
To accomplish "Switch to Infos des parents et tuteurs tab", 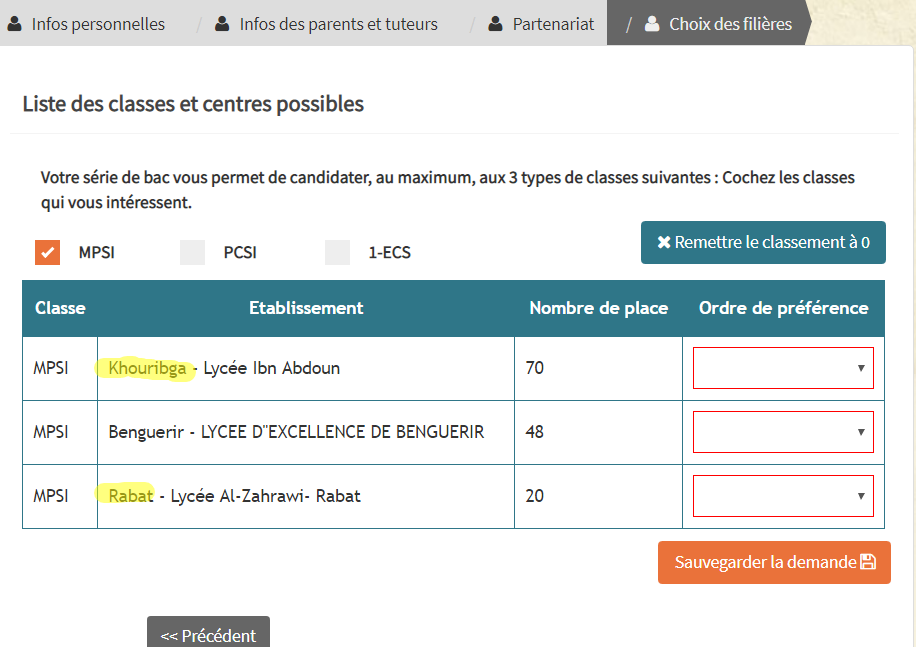I will tap(338, 24).
